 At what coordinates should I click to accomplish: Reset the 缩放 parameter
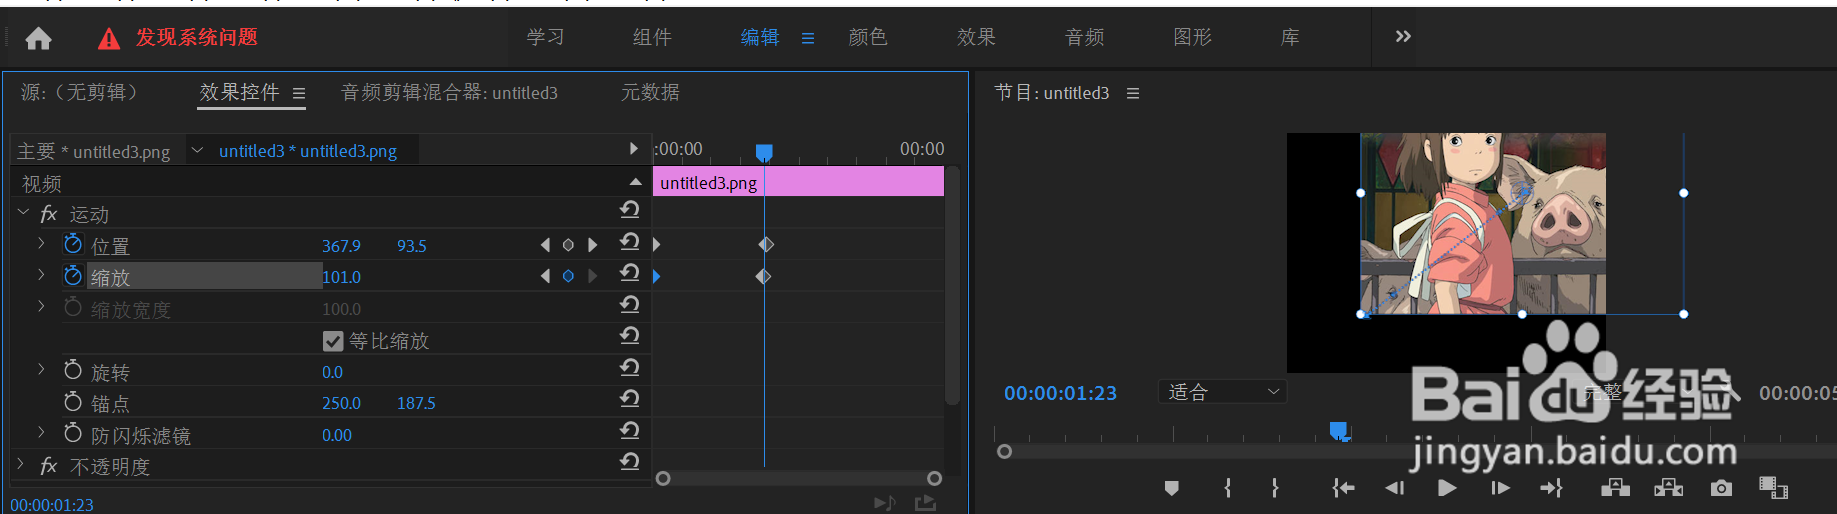point(629,272)
